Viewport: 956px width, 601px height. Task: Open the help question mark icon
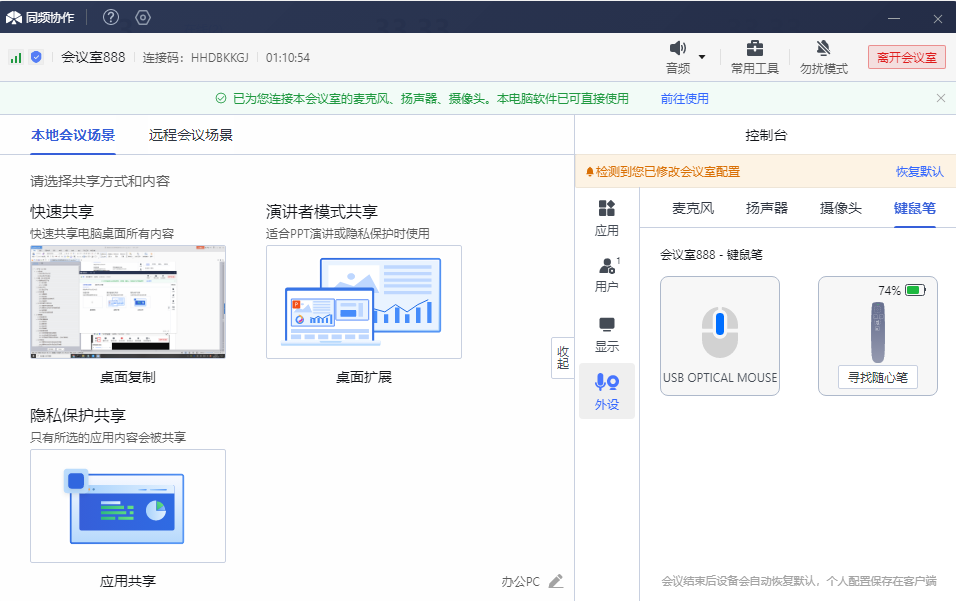tap(111, 17)
